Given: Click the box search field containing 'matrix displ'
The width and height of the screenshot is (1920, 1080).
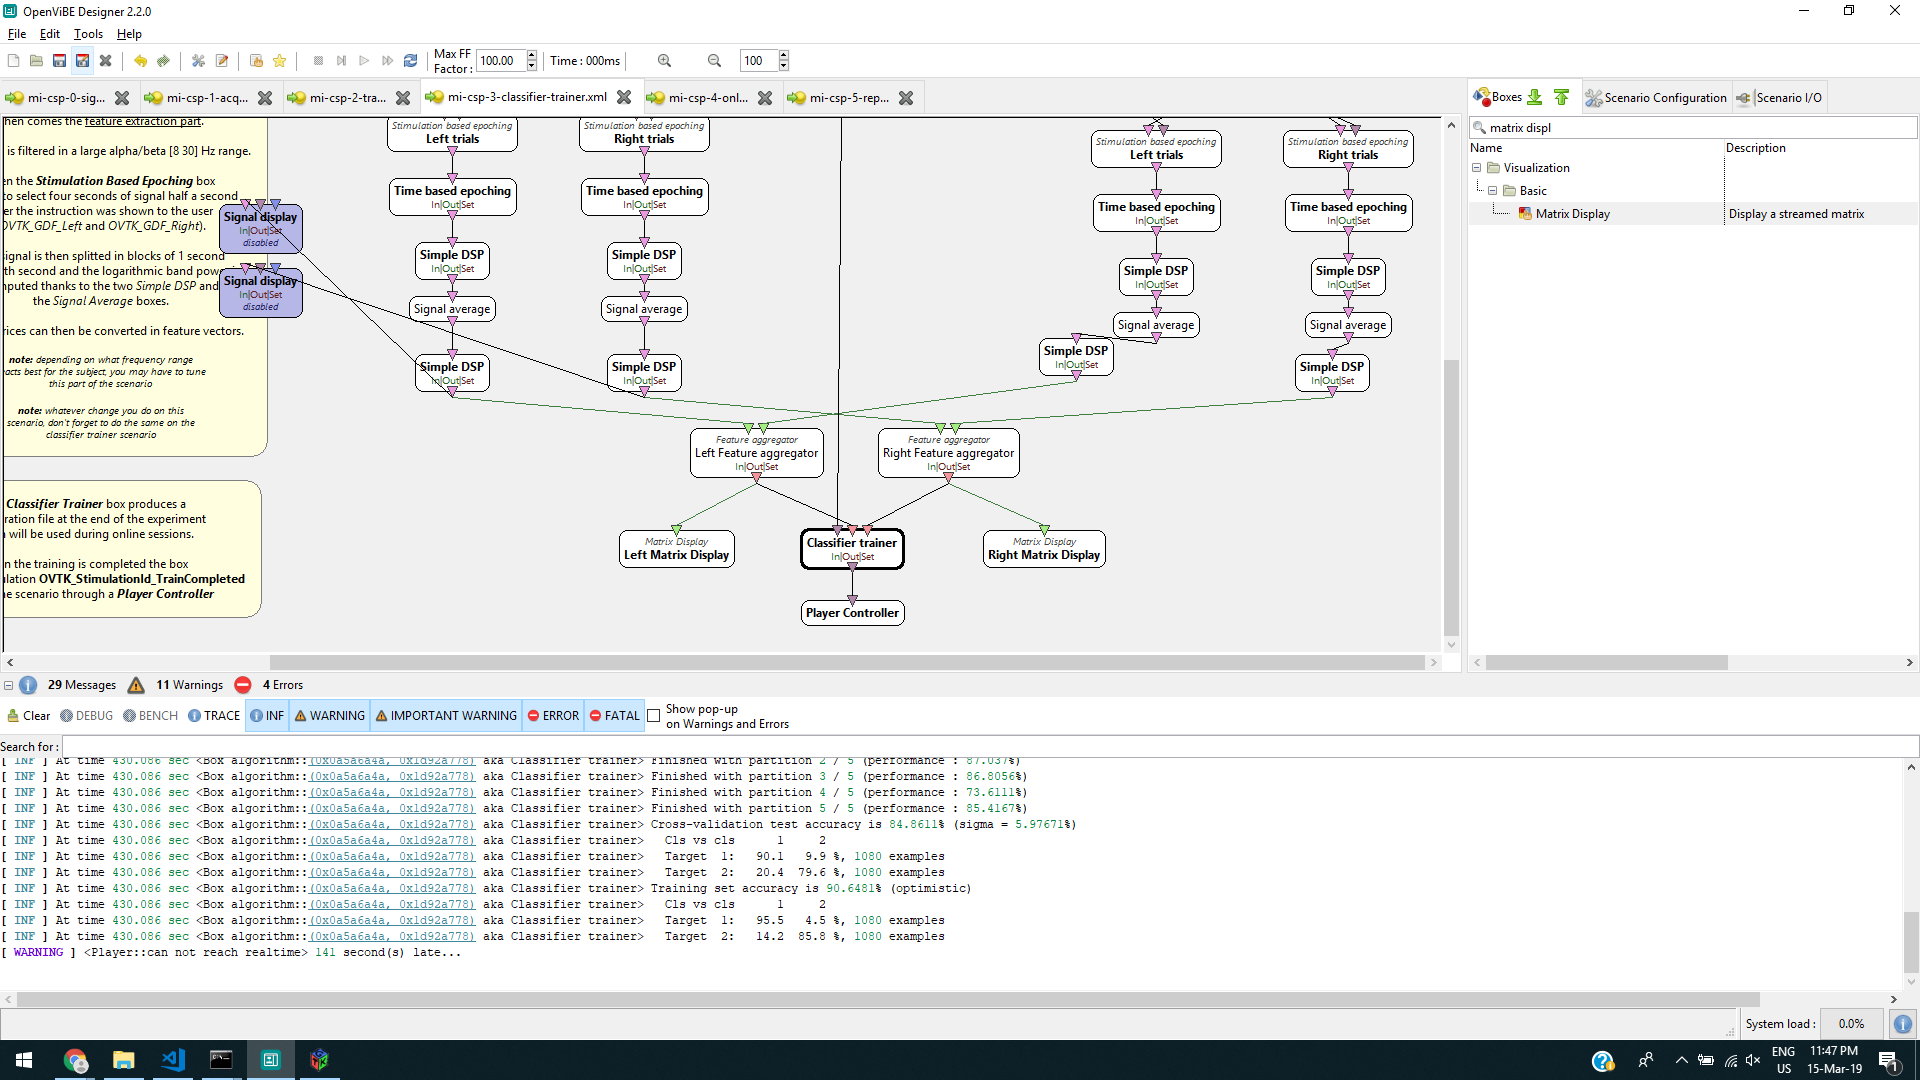Looking at the screenshot, I should 1693,128.
